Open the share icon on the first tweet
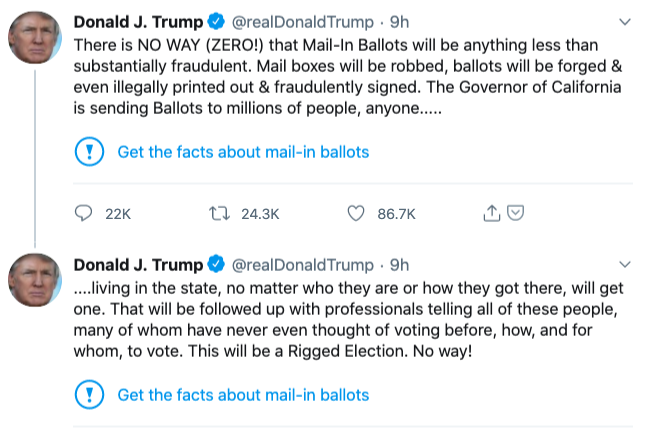 coord(491,213)
